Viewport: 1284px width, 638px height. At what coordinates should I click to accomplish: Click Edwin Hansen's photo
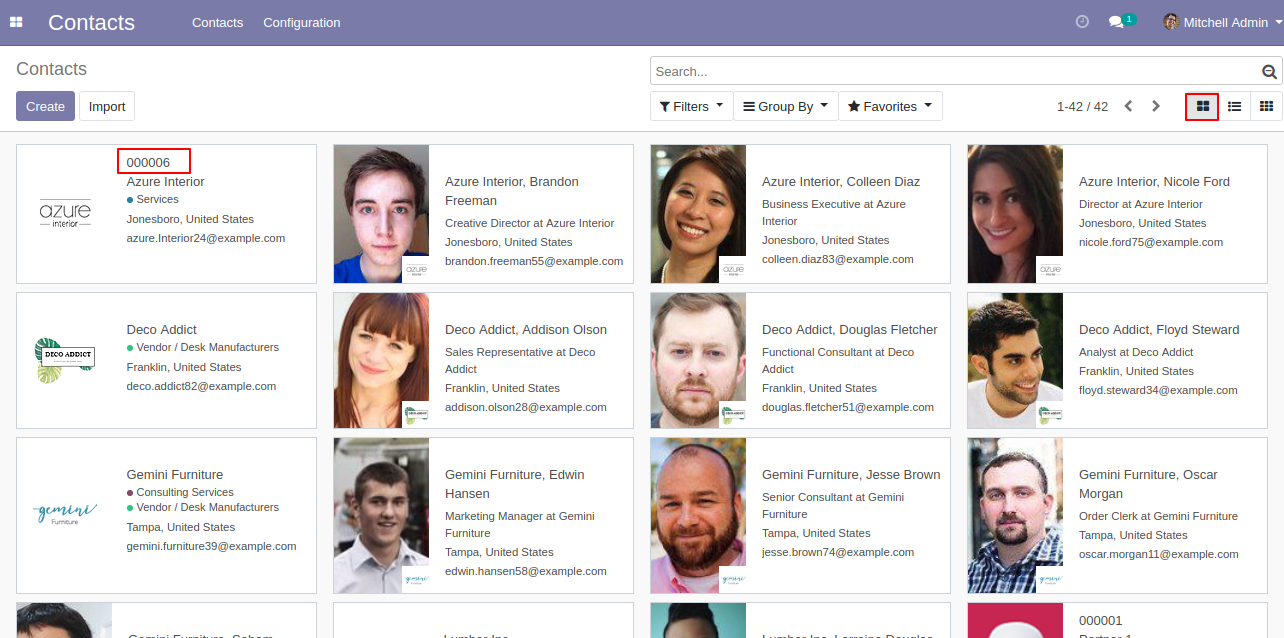[381, 515]
